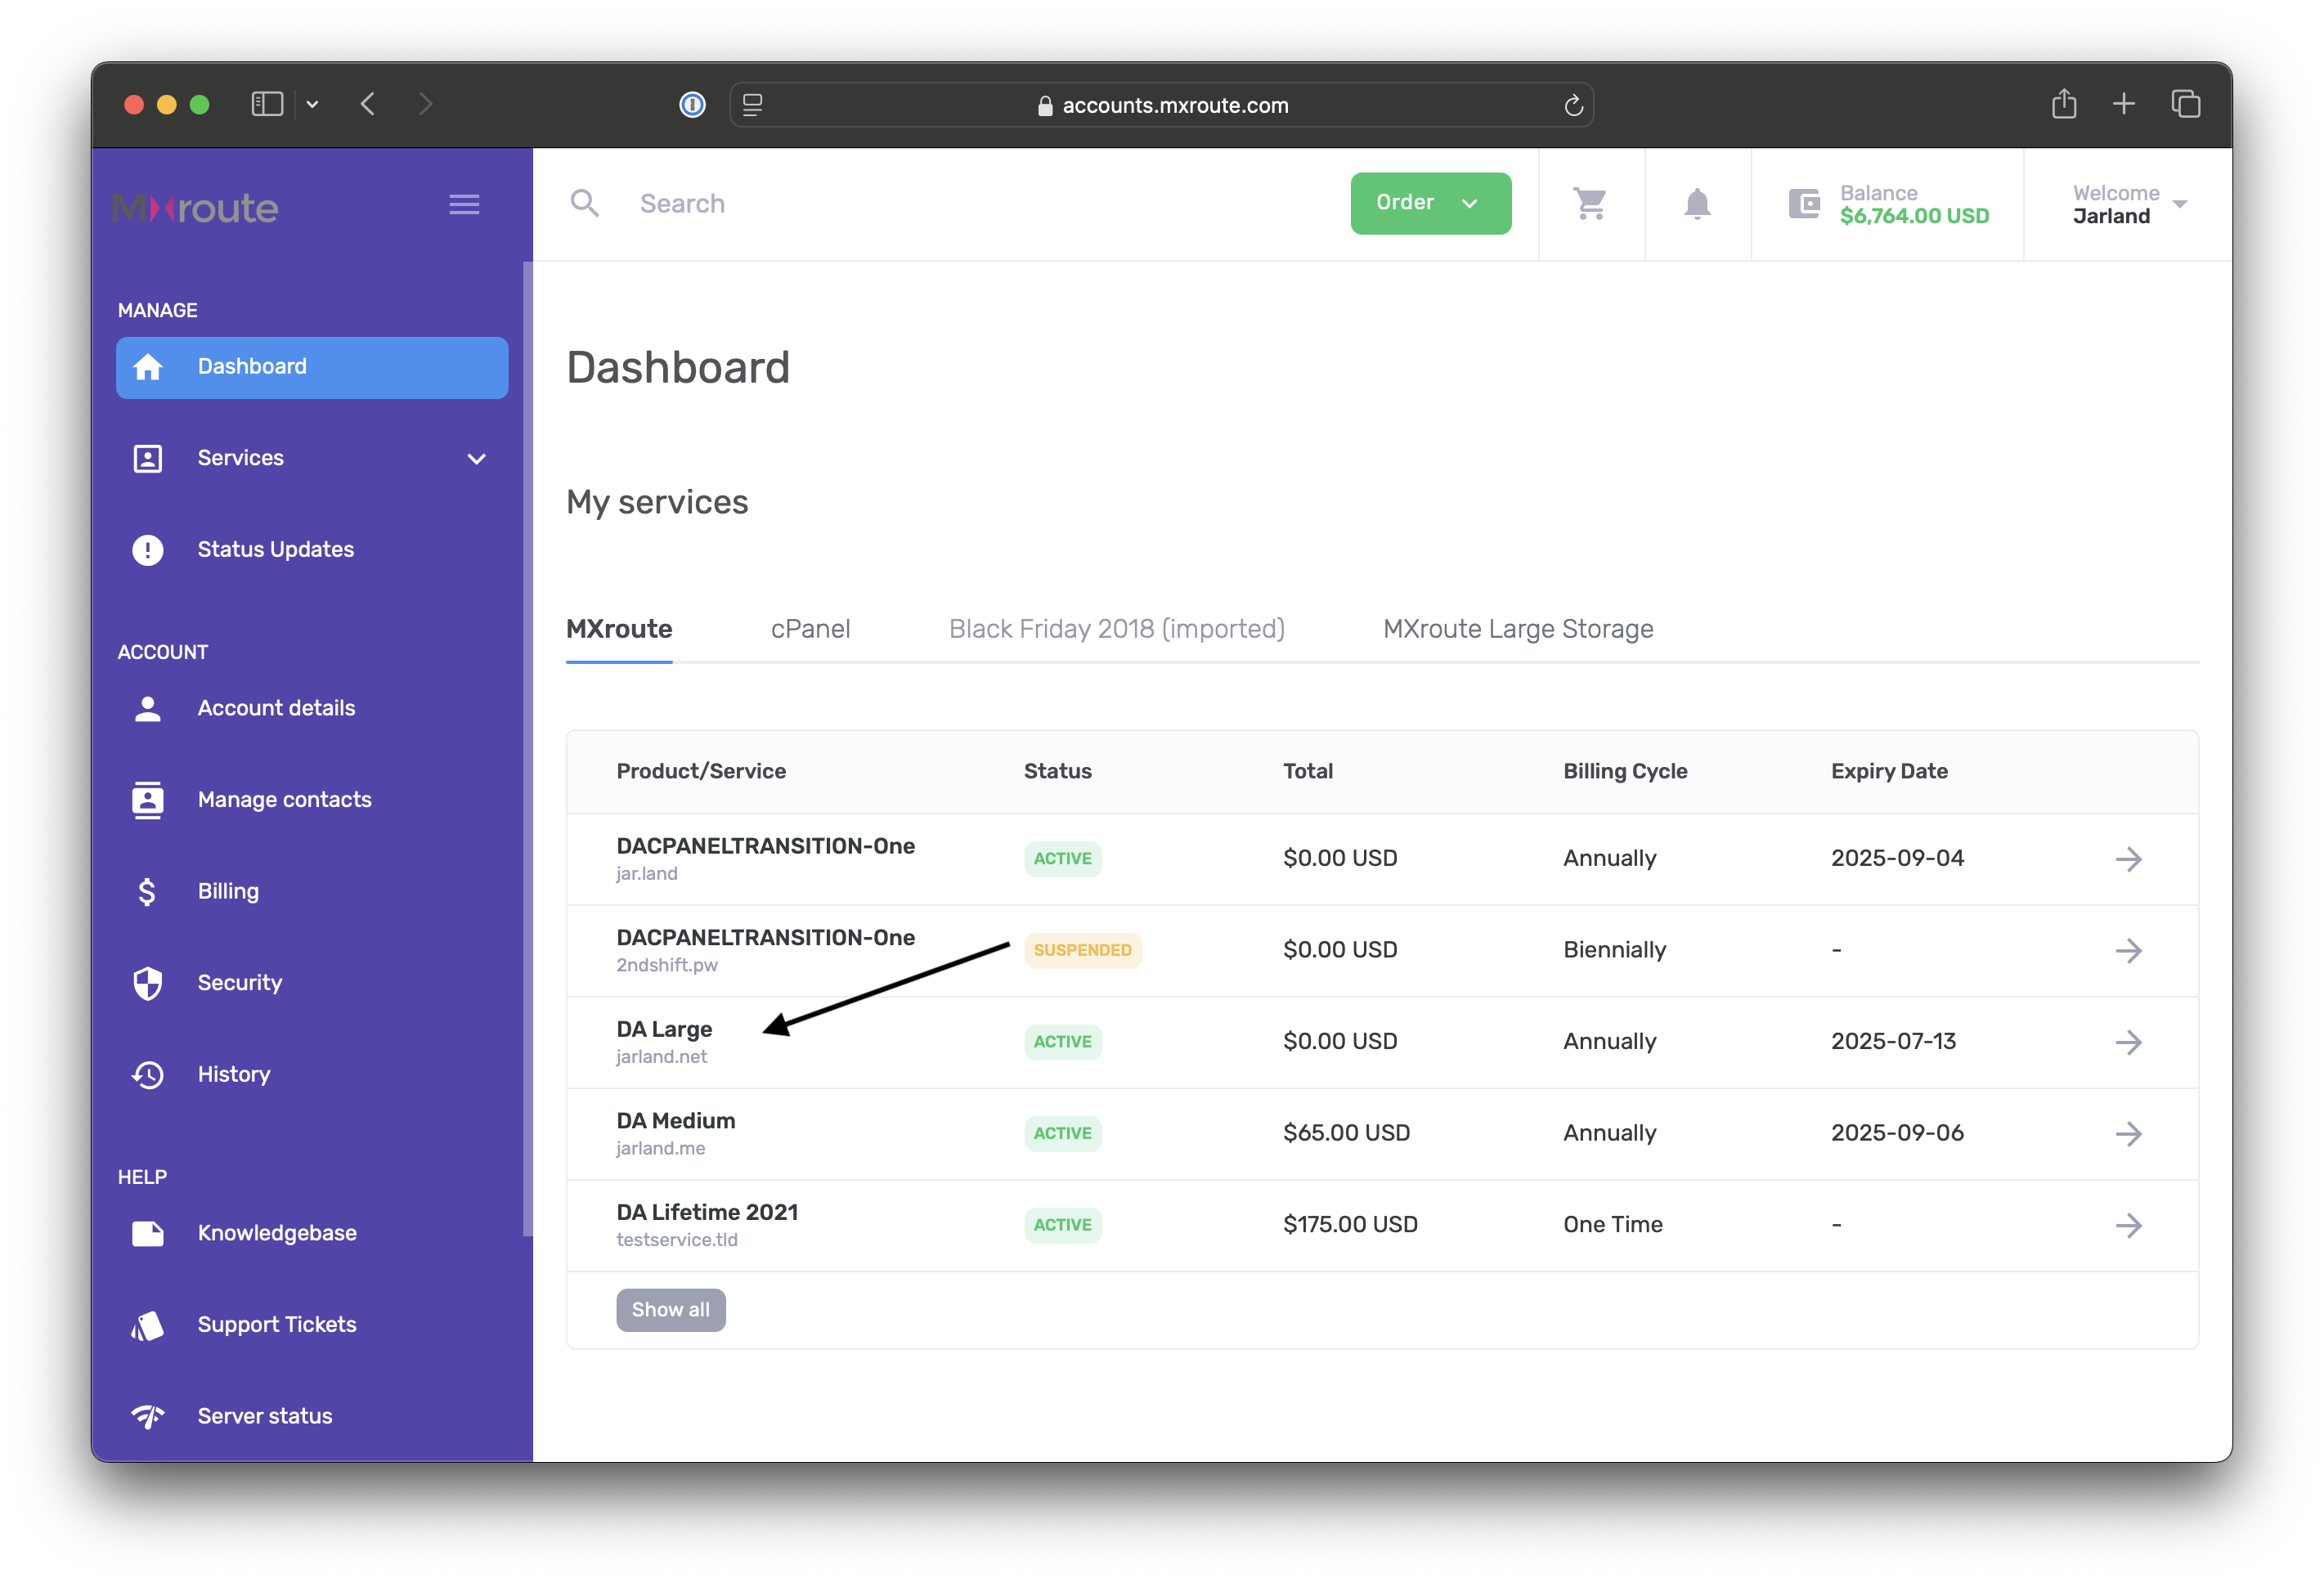Click the Status Updates alert icon
The image size is (2324, 1583).
[148, 550]
